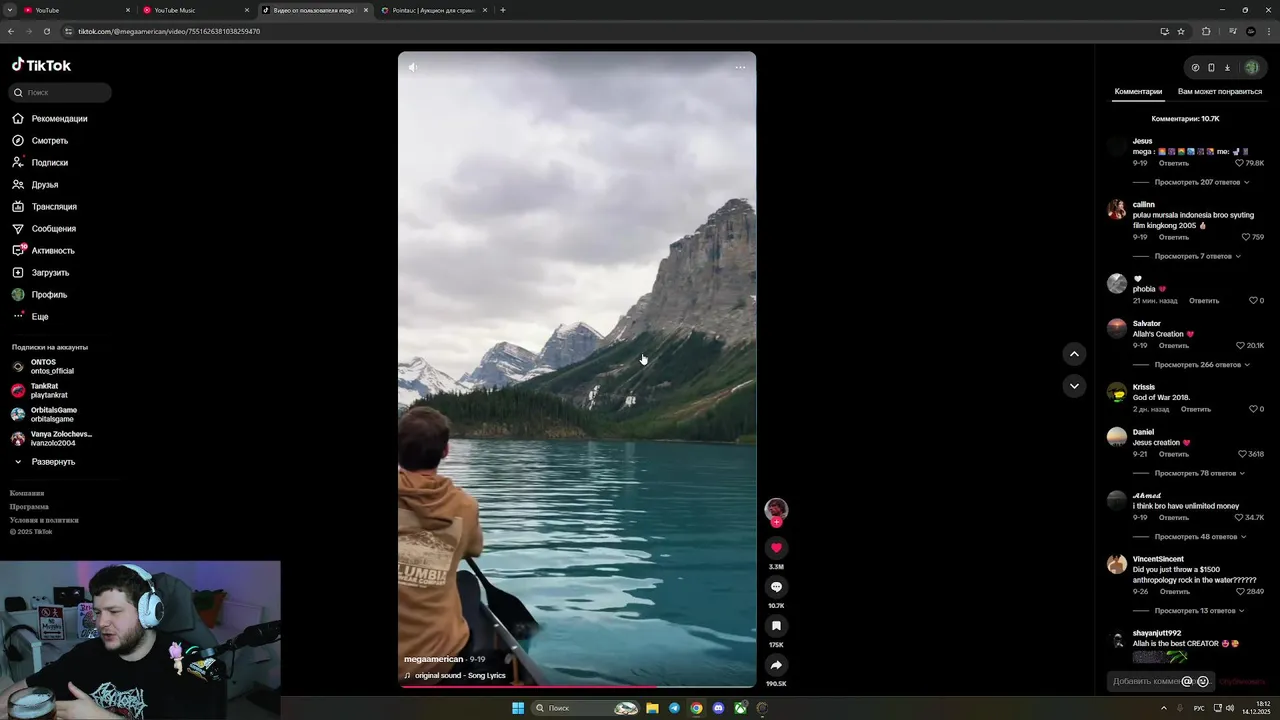Viewport: 1280px width, 720px height.
Task: Reply to callinn comment via Ответить
Action: [x=1174, y=237]
